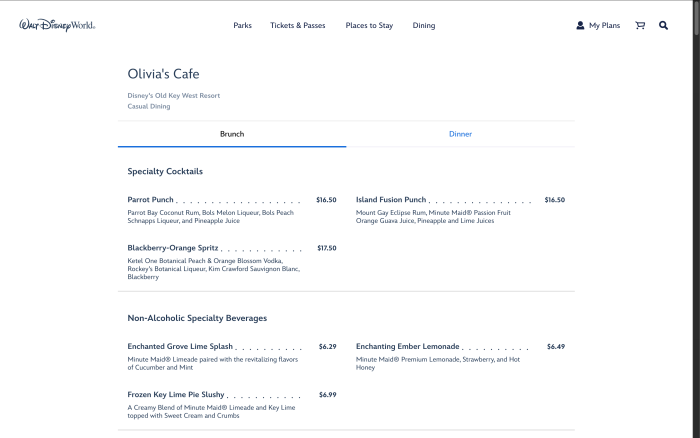Open the Parks menu
Image resolution: width=700 pixels, height=438 pixels.
coord(242,25)
